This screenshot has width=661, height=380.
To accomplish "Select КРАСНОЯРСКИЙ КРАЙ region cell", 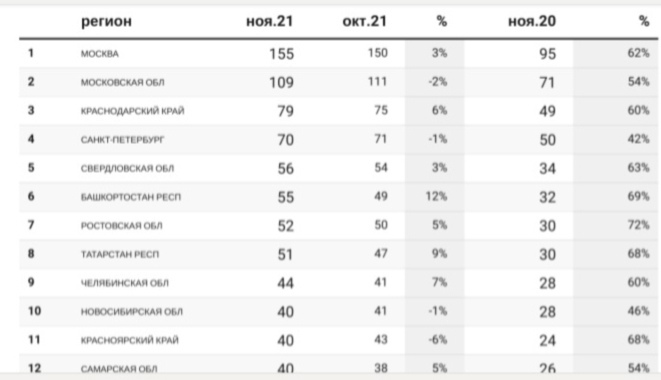I will point(130,340).
